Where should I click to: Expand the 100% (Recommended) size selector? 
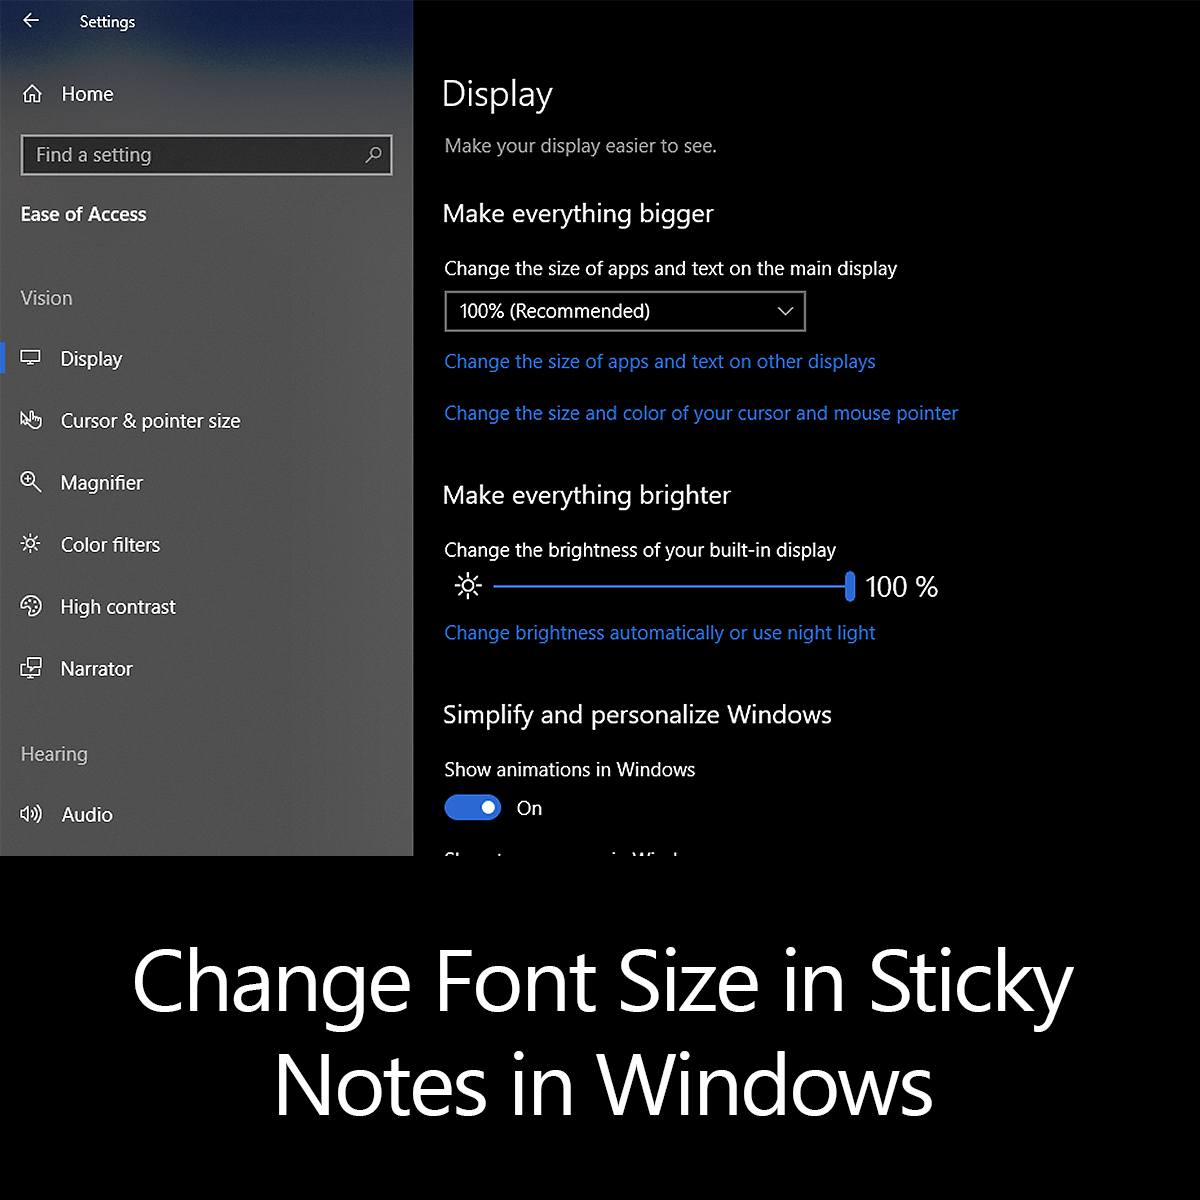(624, 311)
